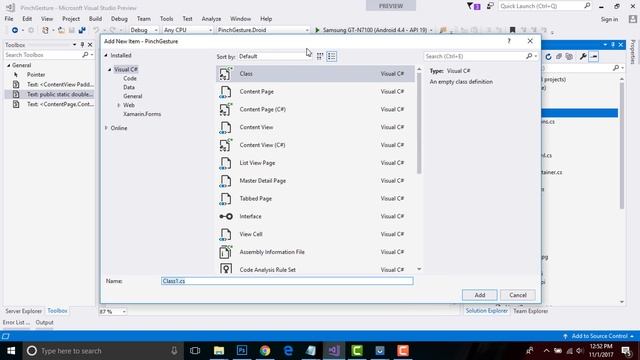Screen dimensions: 640x360
Task: Open the Tools menu
Action: [x=166, y=19]
